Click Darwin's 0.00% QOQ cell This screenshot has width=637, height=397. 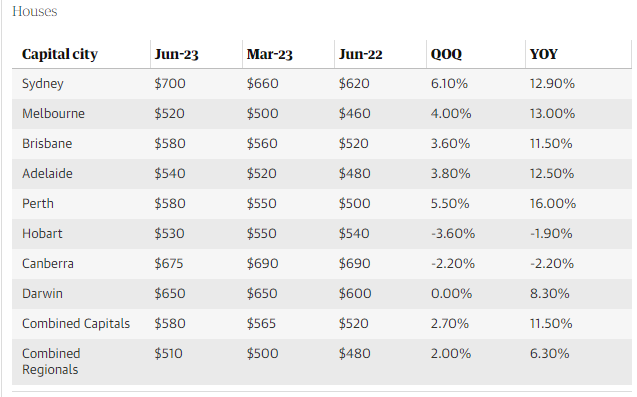(451, 294)
